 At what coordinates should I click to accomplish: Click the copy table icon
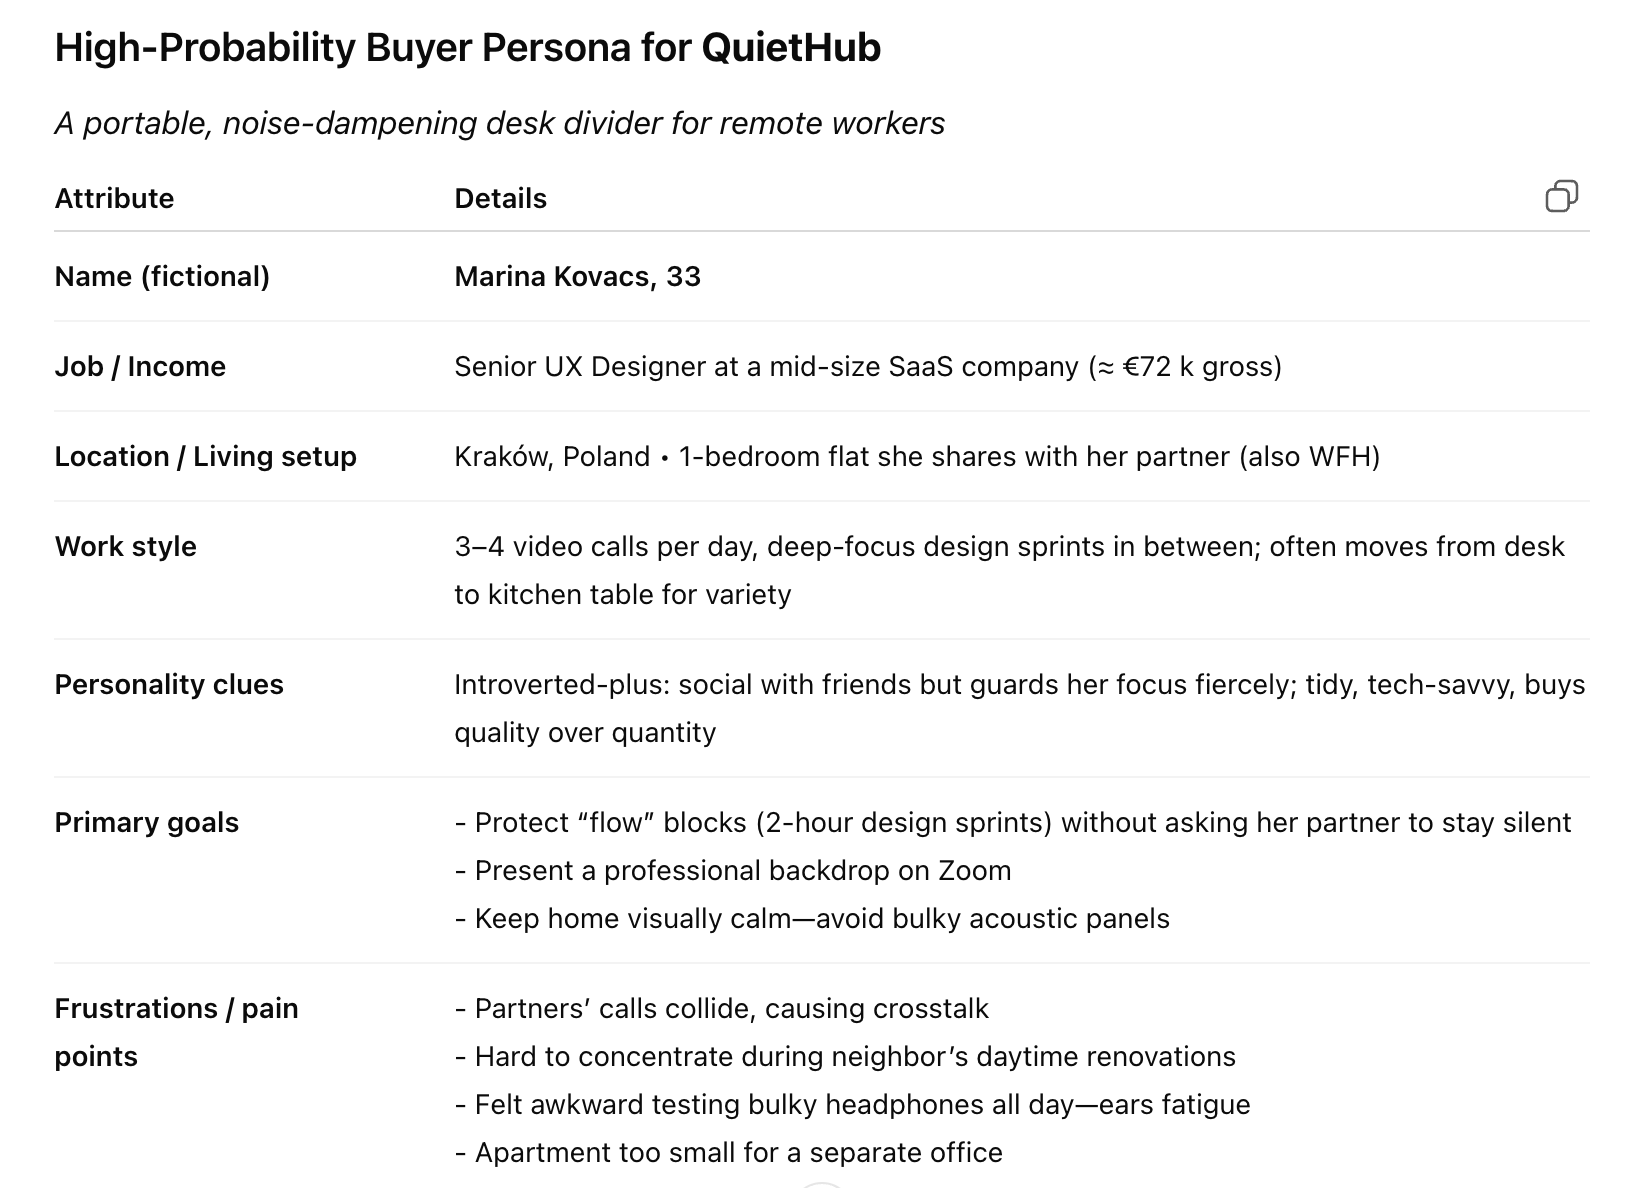point(1561,196)
